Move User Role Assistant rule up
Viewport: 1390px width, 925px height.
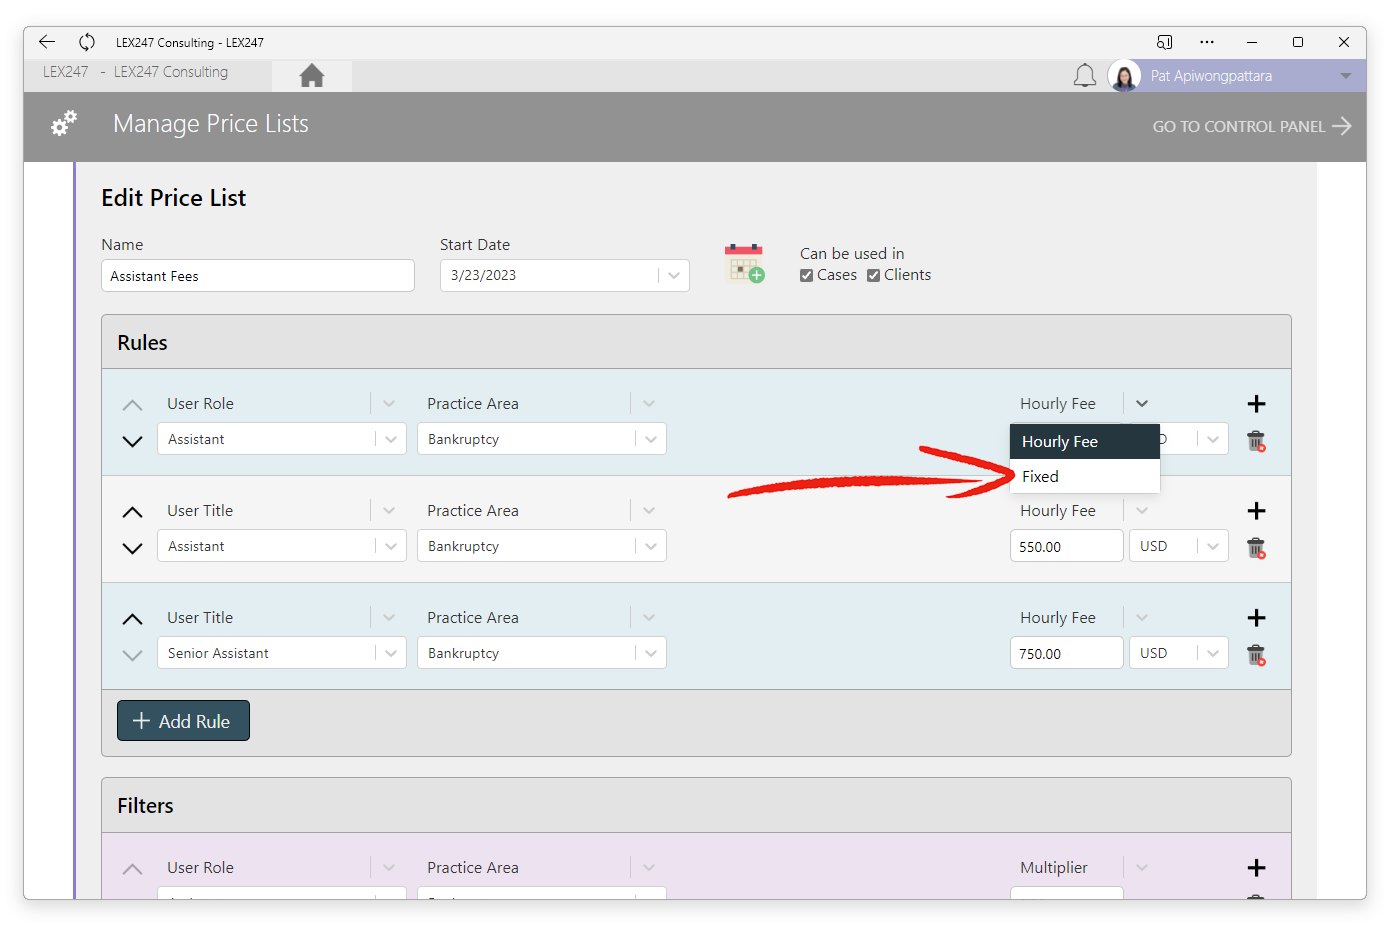(x=132, y=405)
